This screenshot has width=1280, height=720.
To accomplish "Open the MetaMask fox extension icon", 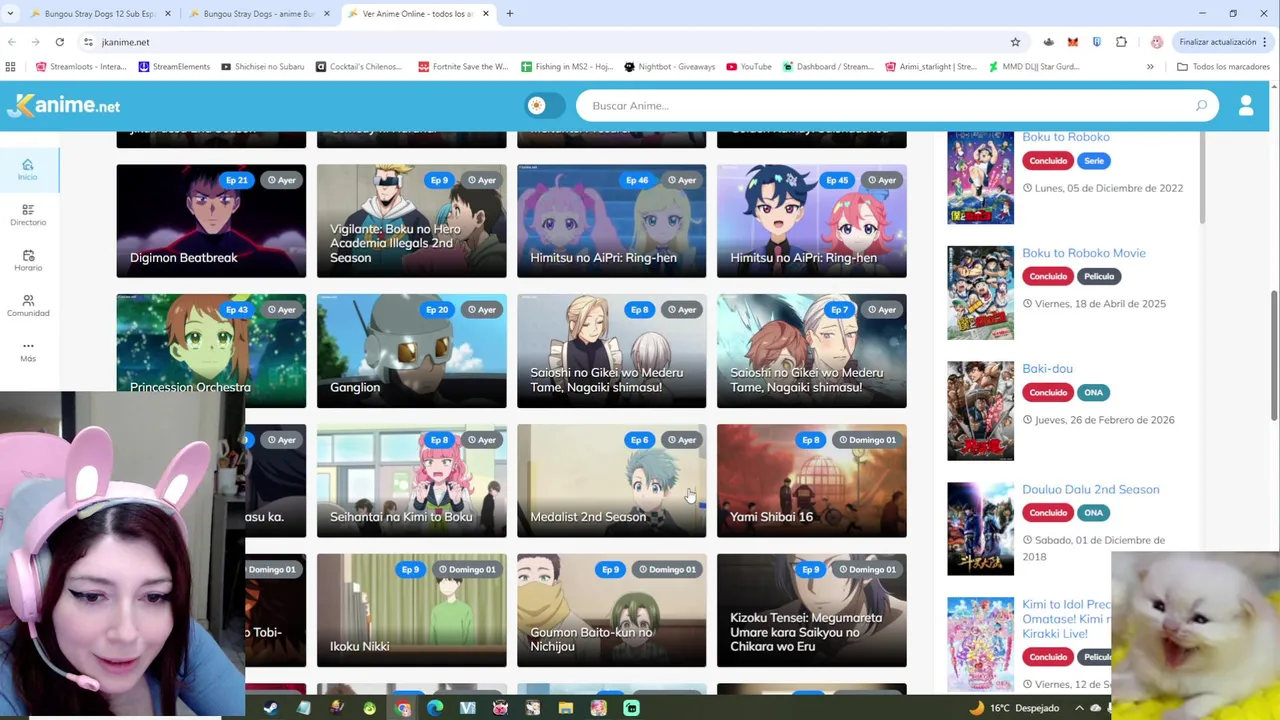I will coord(1073,42).
